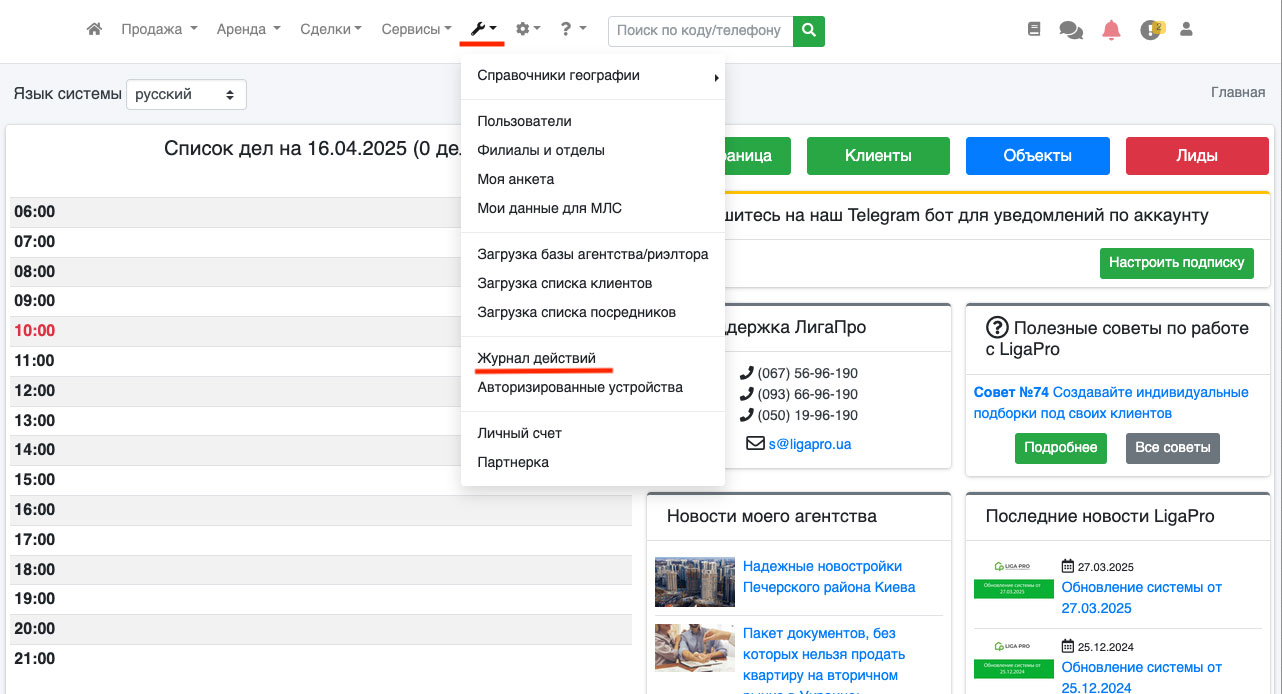
Task: Open the gear settings dropdown
Action: [x=528, y=30]
